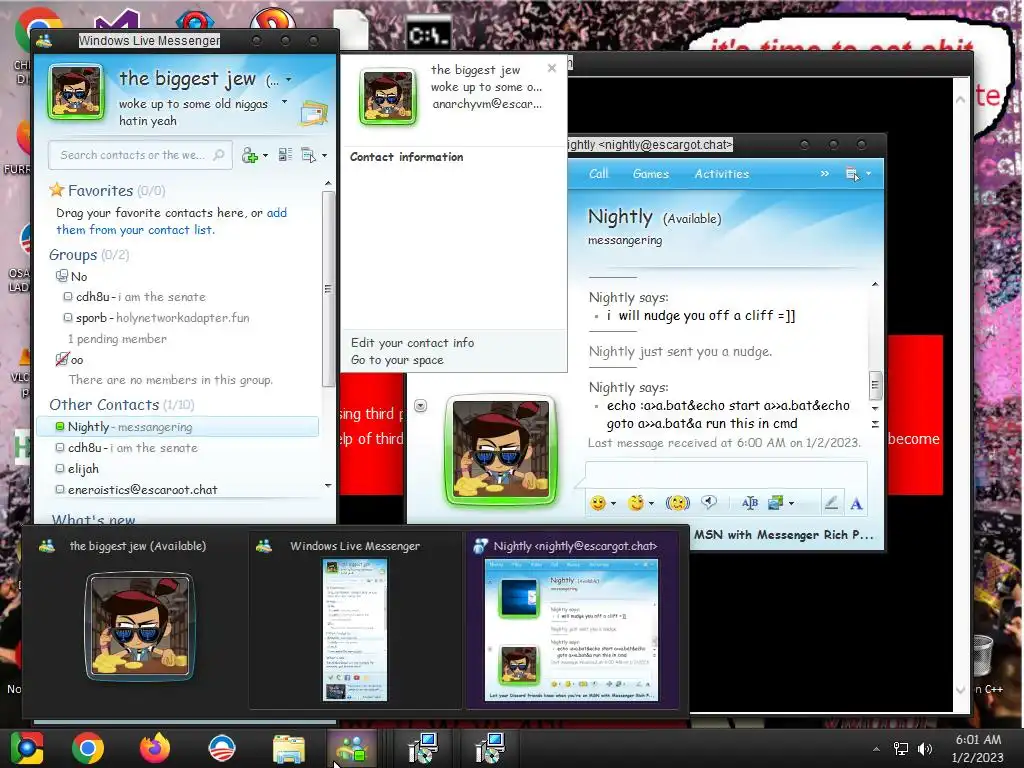This screenshot has width=1024, height=768.
Task: Open the personal message dropdown arrow
Action: (x=284, y=102)
